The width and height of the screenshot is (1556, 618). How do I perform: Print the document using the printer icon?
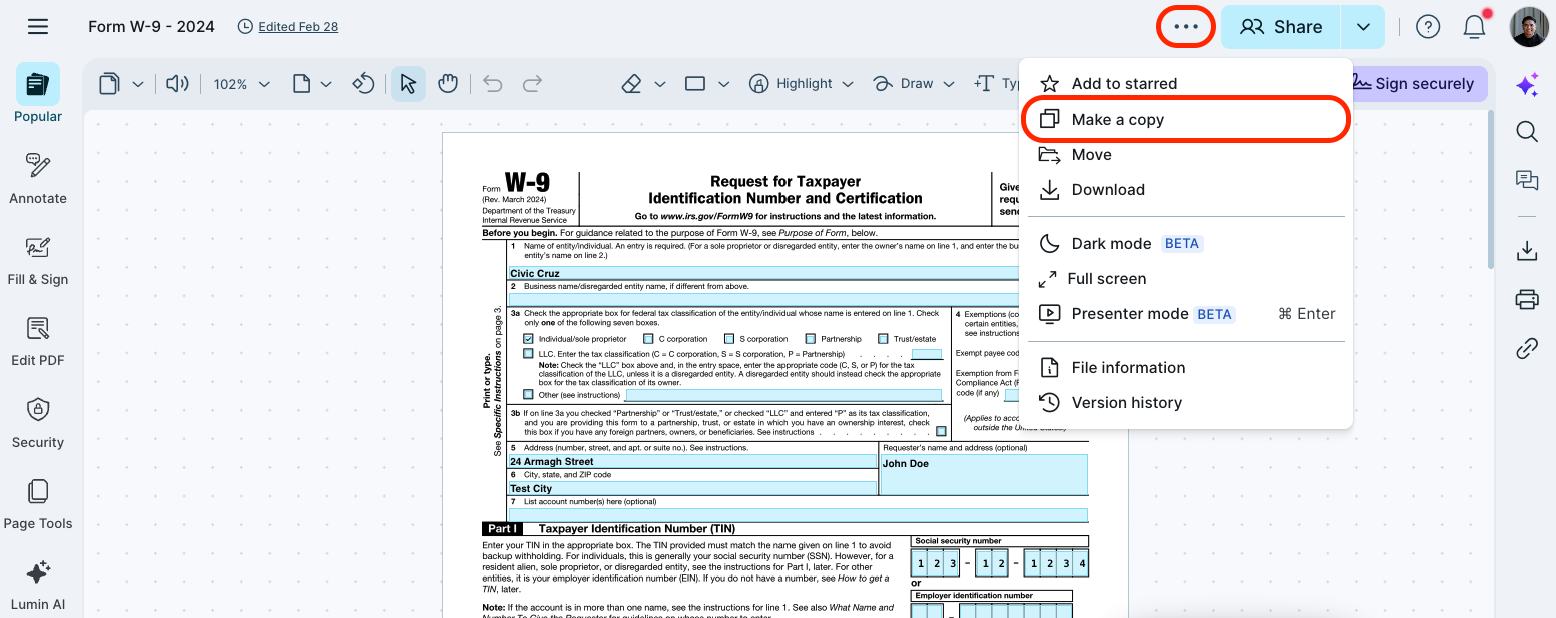pos(1527,299)
